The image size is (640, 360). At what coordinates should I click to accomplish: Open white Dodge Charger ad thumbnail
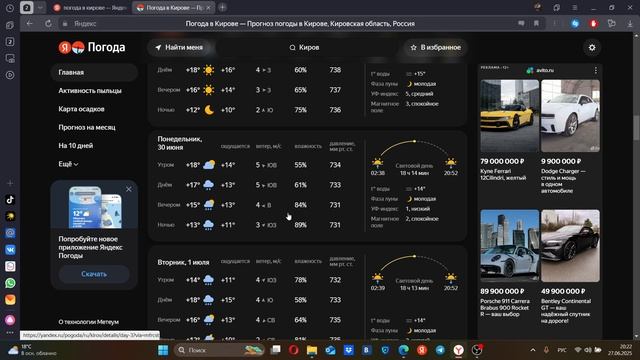pos(570,116)
